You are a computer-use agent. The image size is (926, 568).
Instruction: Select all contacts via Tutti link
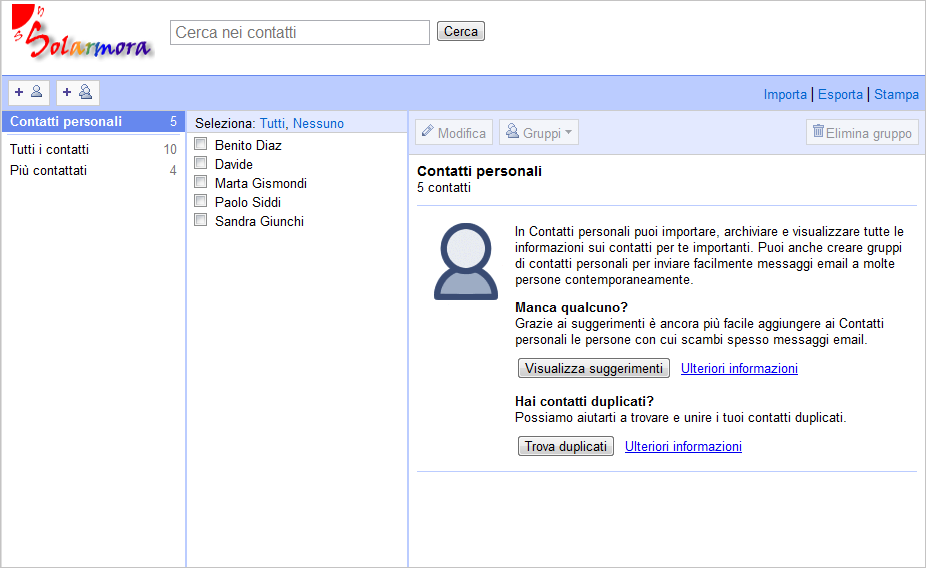click(x=272, y=123)
